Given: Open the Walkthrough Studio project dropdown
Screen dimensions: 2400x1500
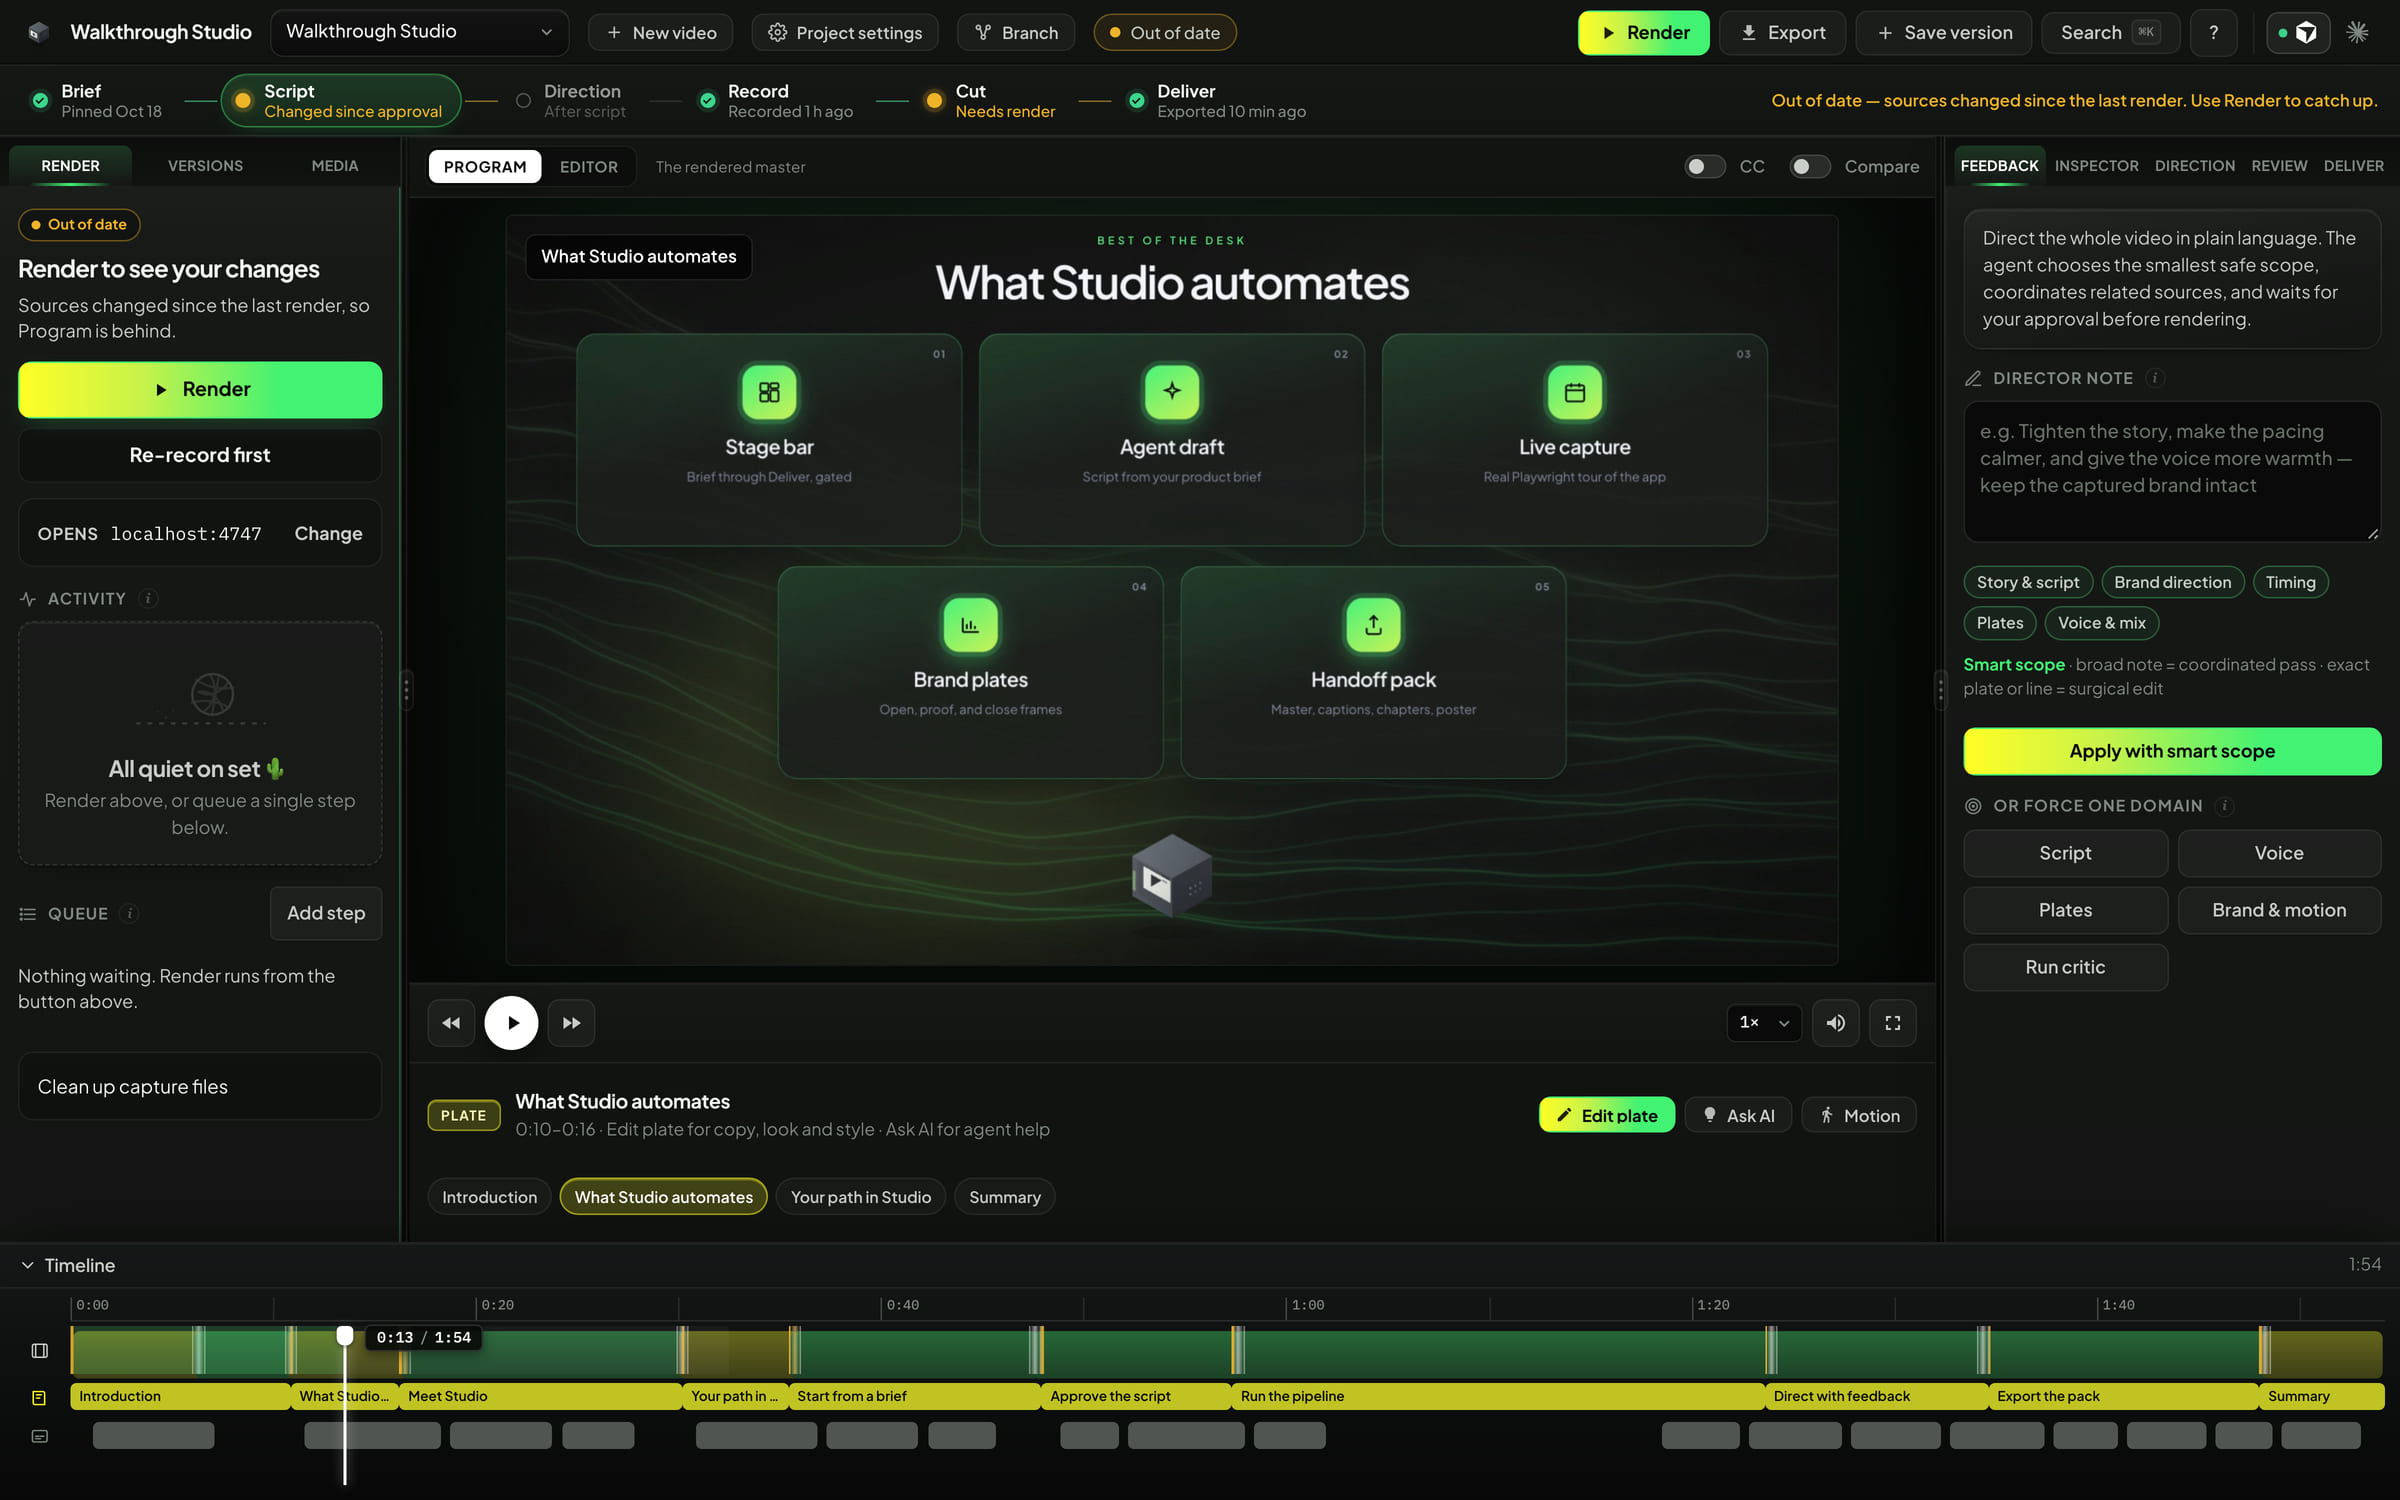Looking at the screenshot, I should [419, 32].
